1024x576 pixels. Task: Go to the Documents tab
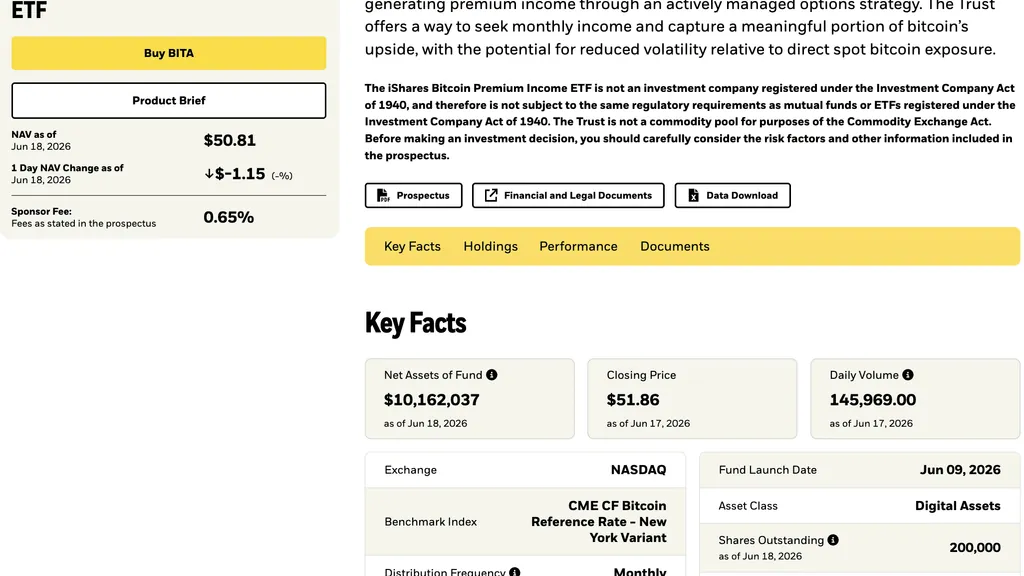coord(675,246)
